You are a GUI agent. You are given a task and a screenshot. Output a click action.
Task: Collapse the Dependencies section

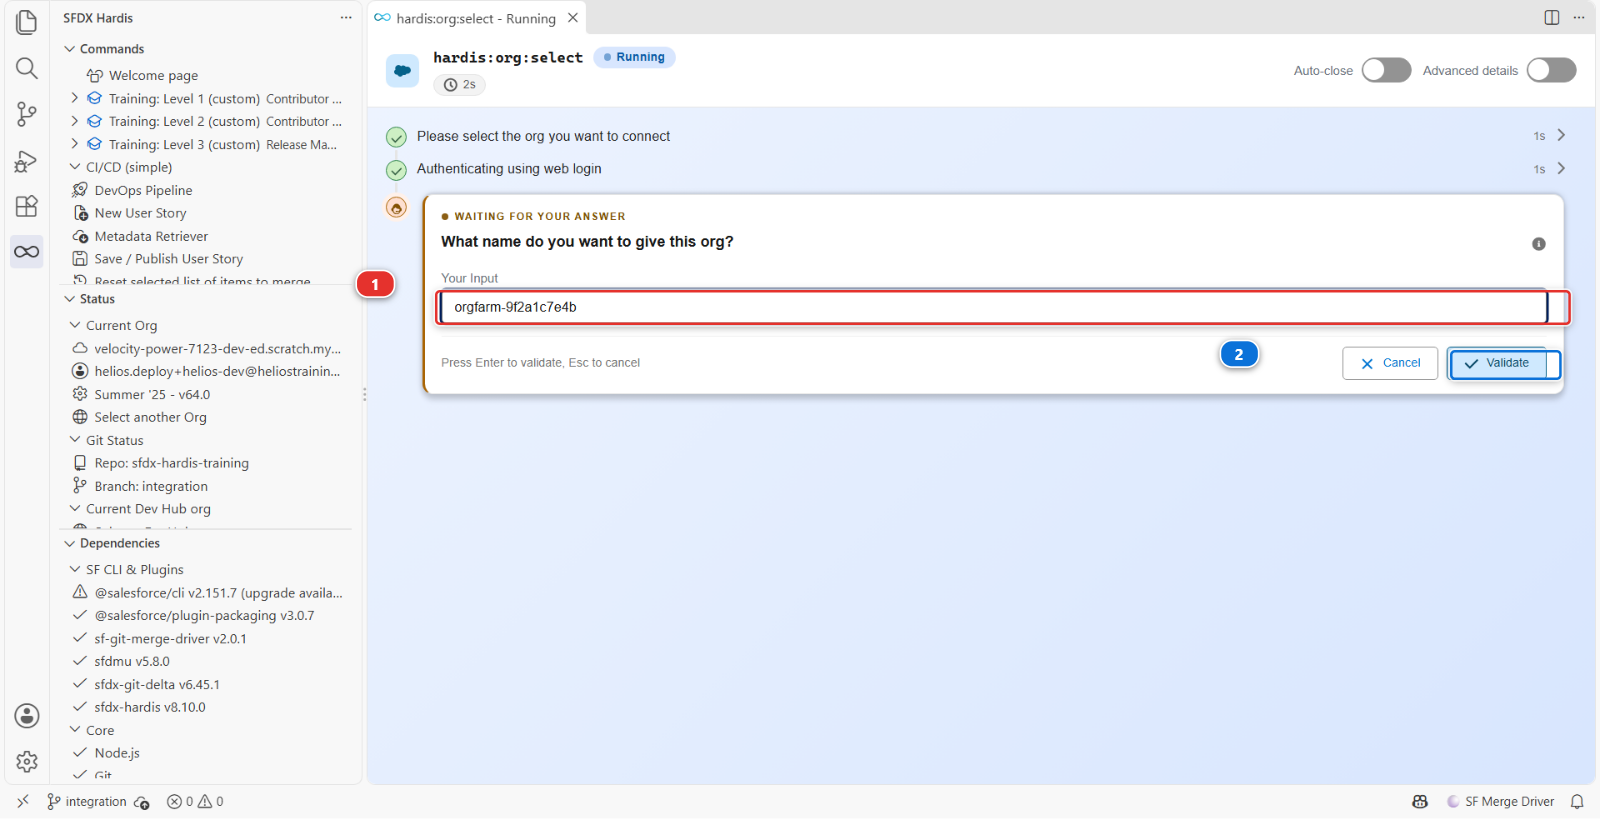tap(70, 543)
